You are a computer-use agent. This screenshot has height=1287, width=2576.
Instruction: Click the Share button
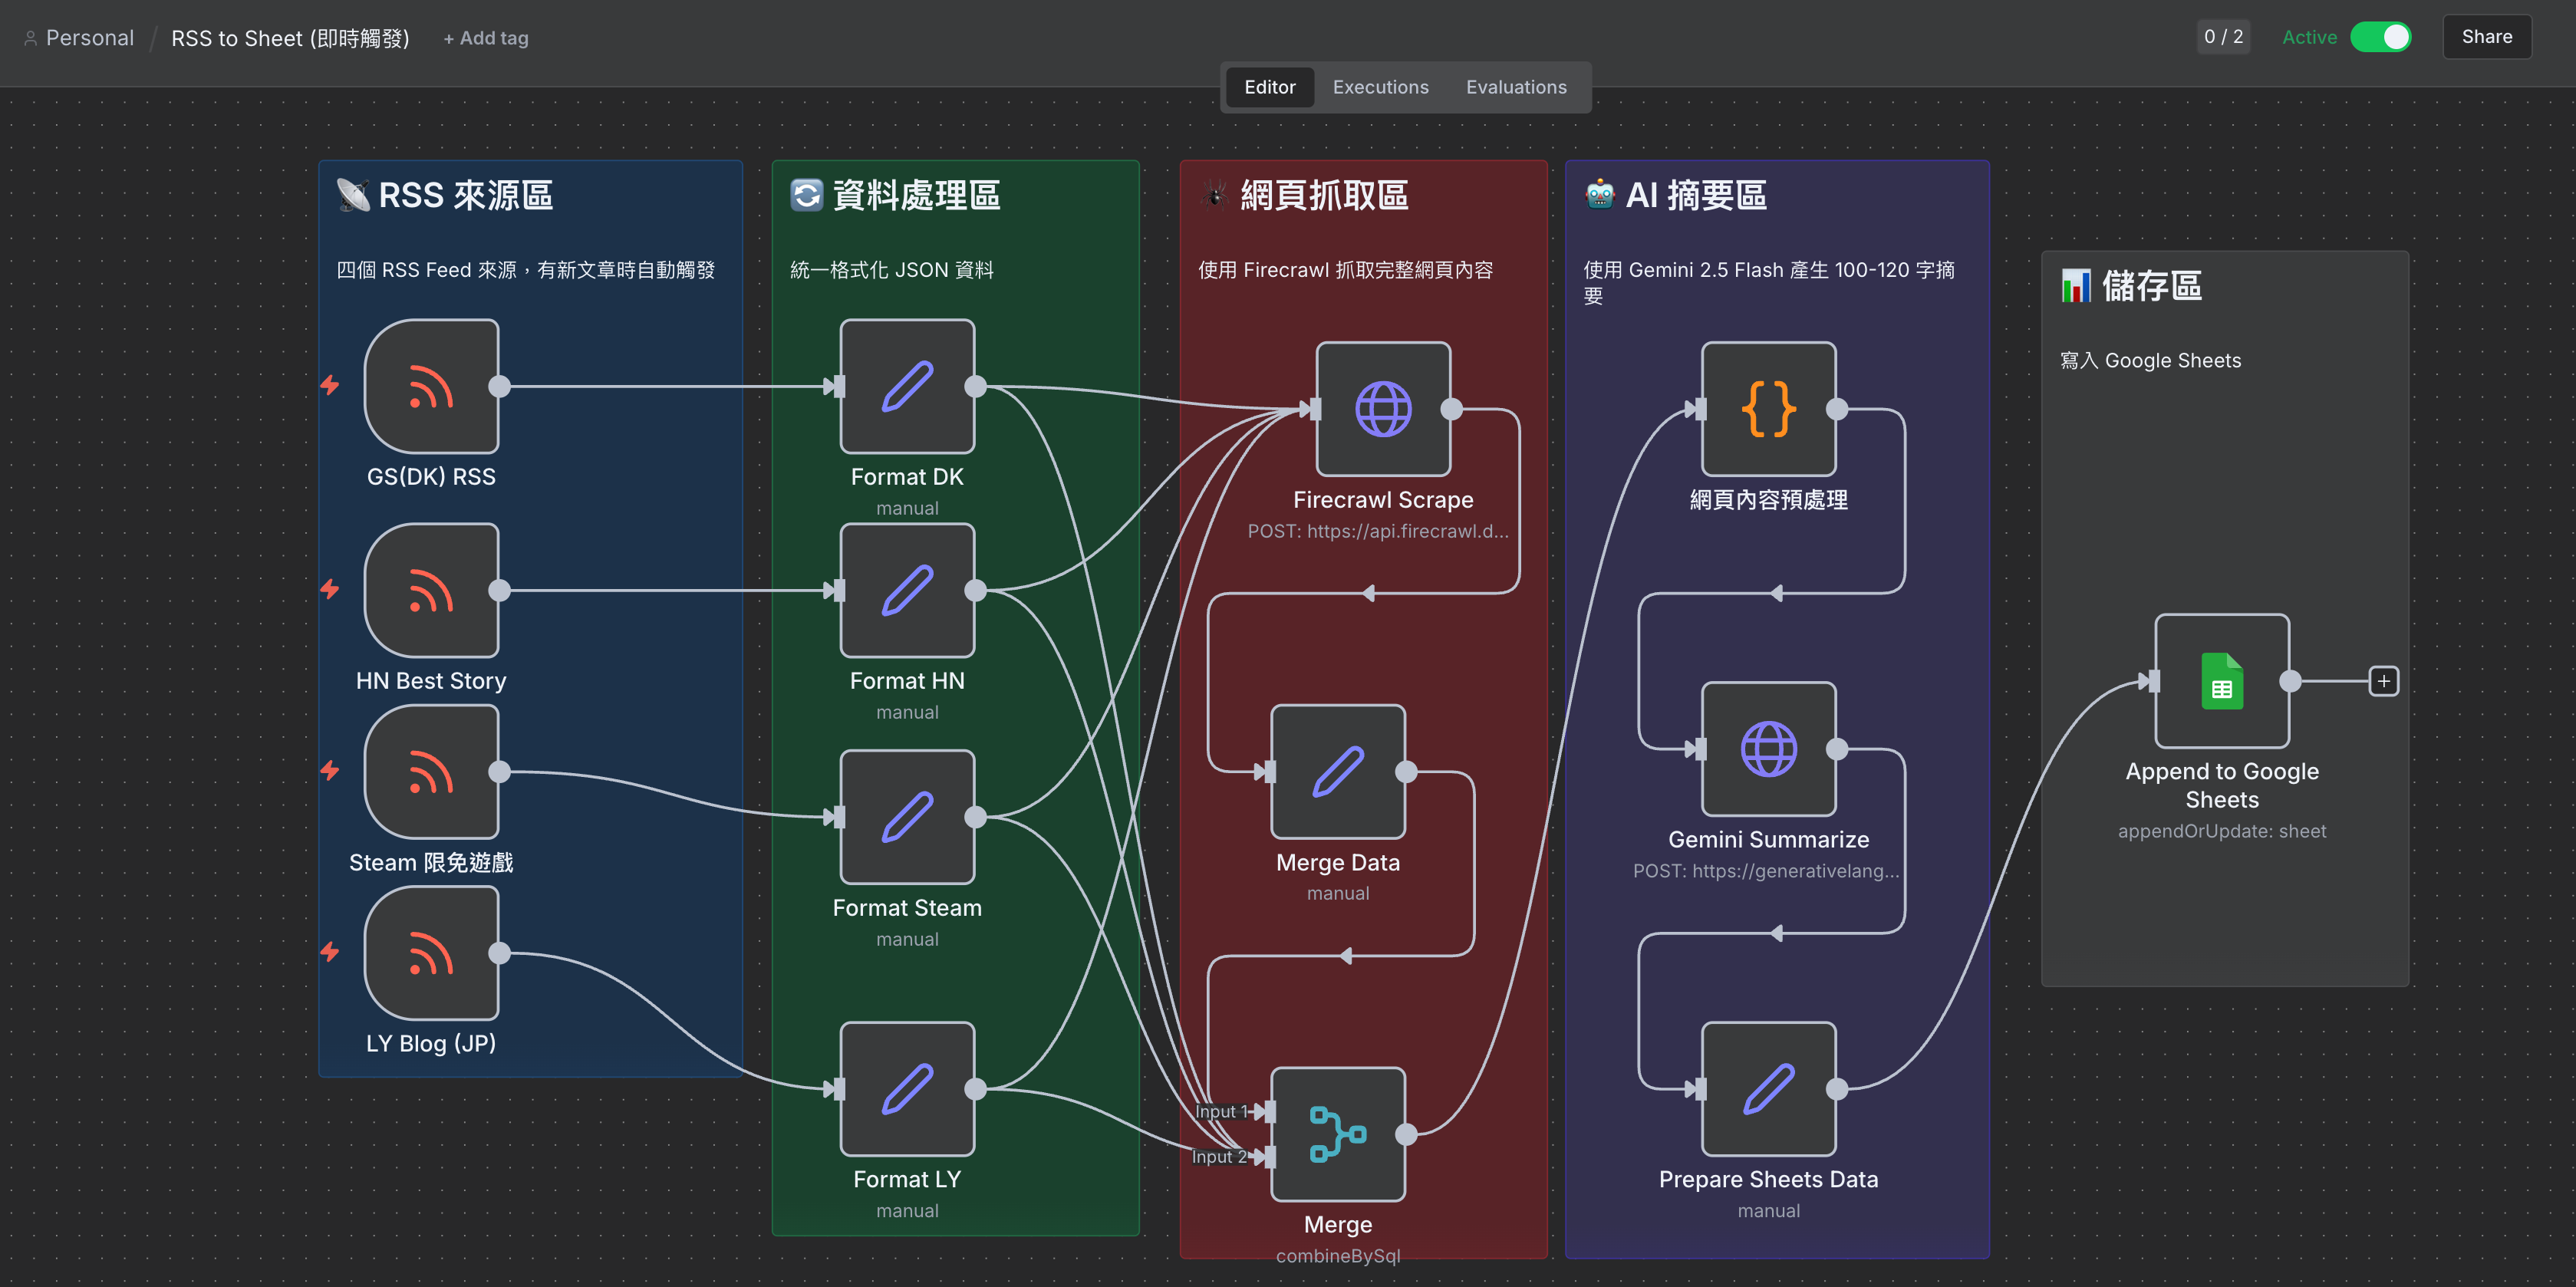[2486, 37]
